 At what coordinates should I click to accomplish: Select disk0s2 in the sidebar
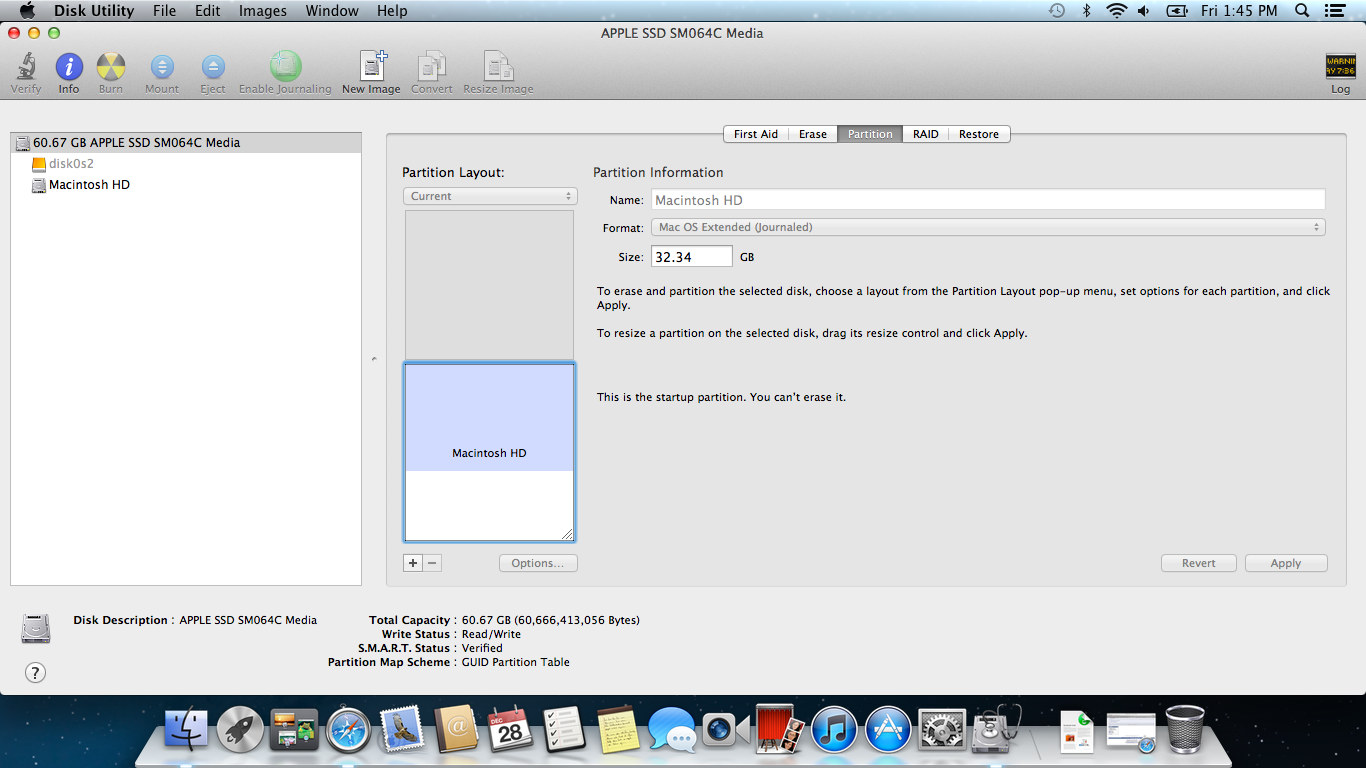[186, 163]
